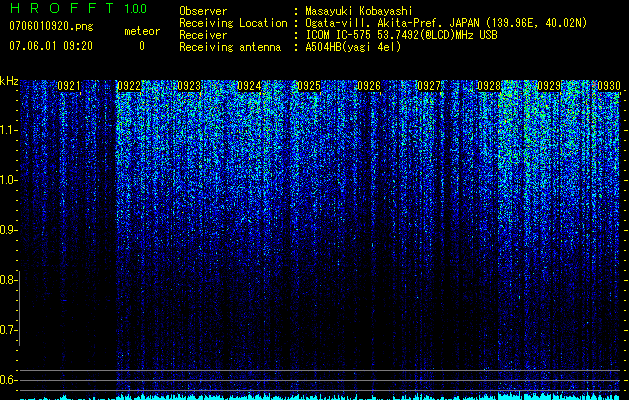Click the 0927 time marker
The height and width of the screenshot is (400, 629).
tap(429, 86)
